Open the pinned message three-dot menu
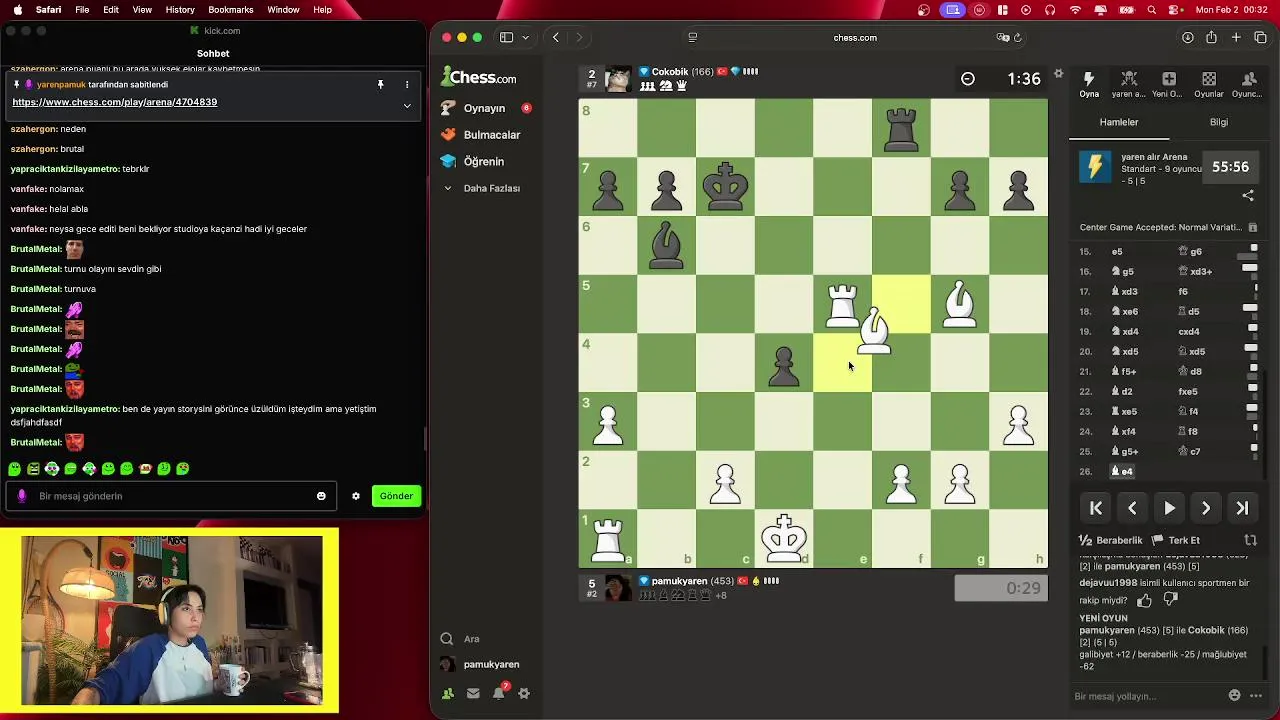Screen dimensions: 1280x720 coord(407,85)
